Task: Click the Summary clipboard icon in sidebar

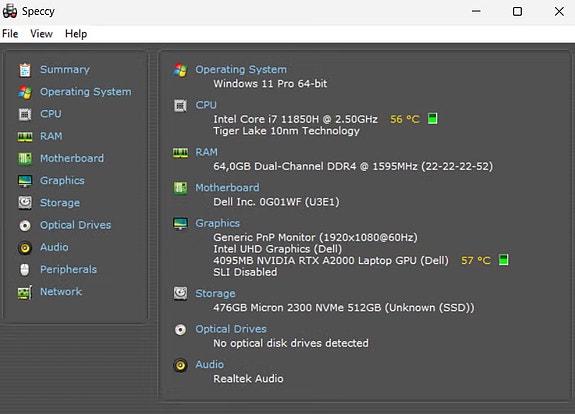Action: pos(25,70)
